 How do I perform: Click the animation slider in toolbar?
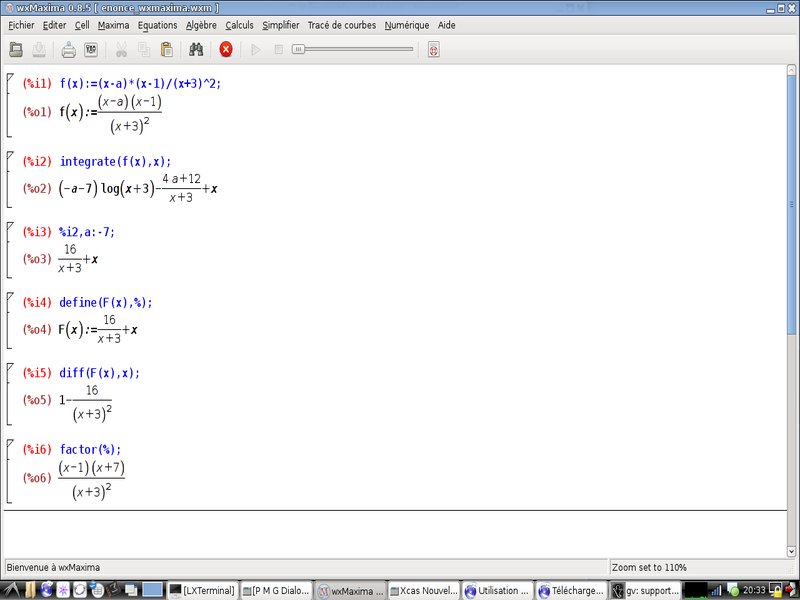(352, 49)
